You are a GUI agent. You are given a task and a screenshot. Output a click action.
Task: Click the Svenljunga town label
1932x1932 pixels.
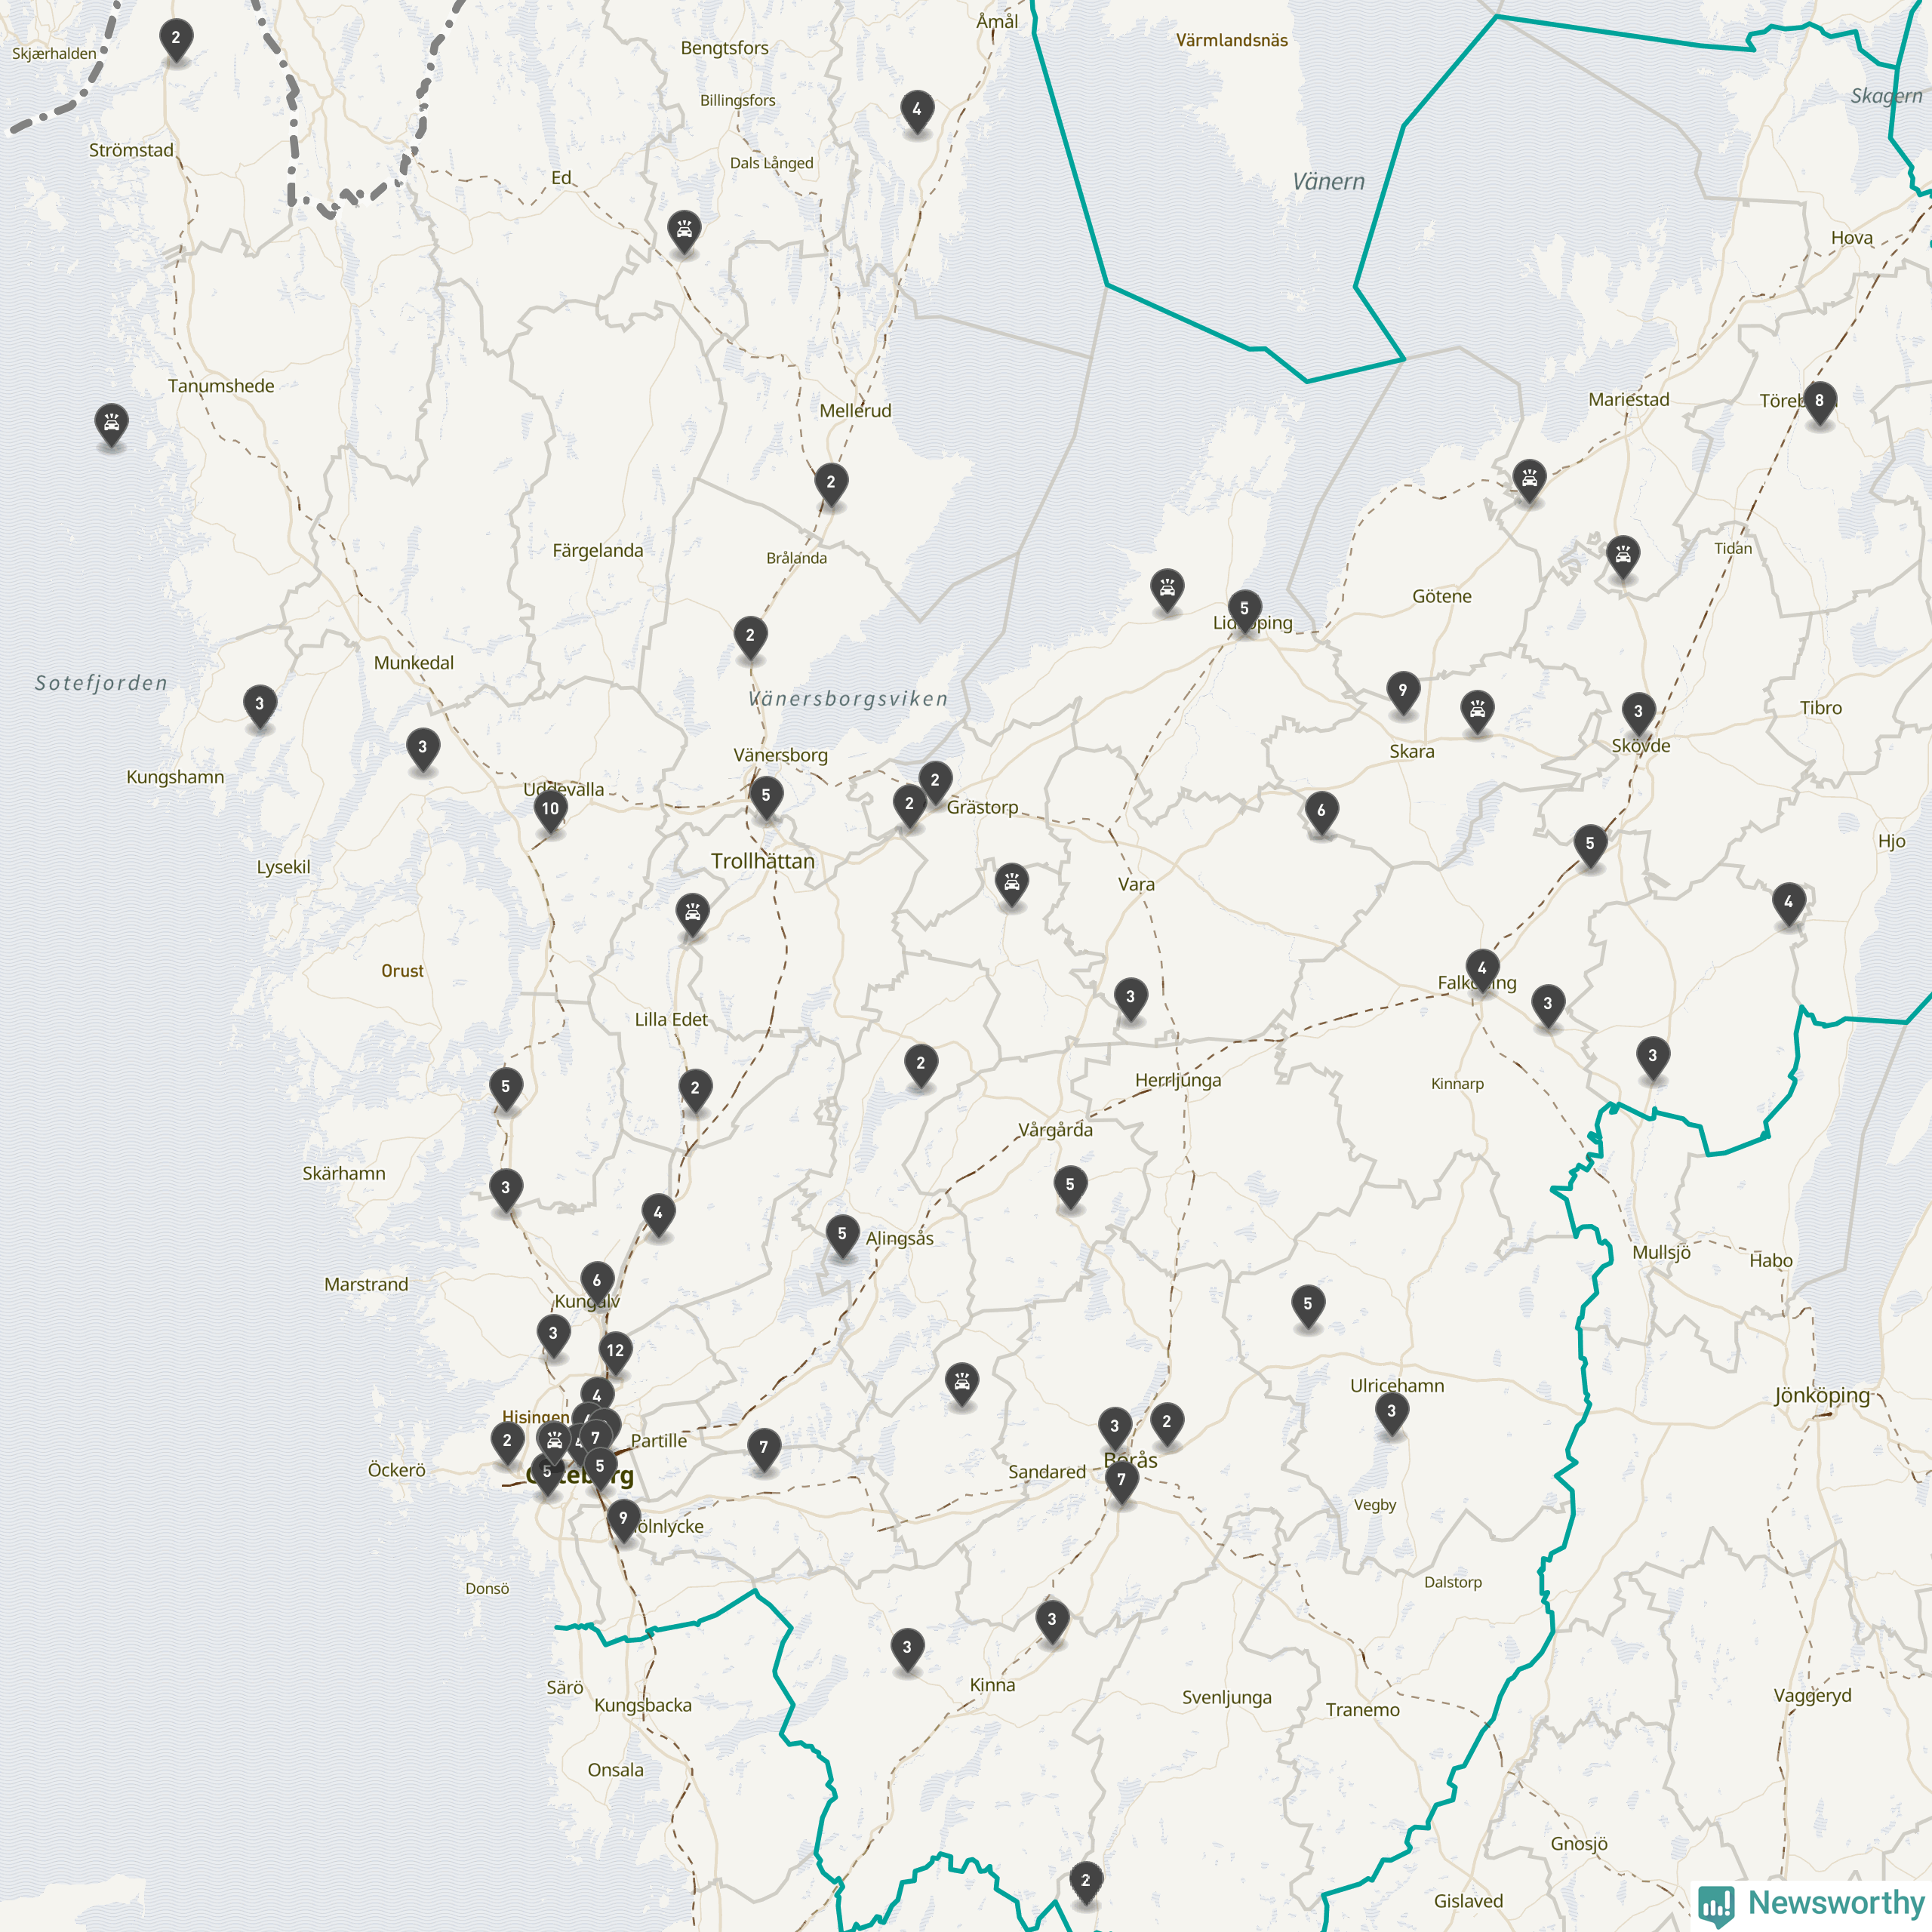coord(1227,1697)
